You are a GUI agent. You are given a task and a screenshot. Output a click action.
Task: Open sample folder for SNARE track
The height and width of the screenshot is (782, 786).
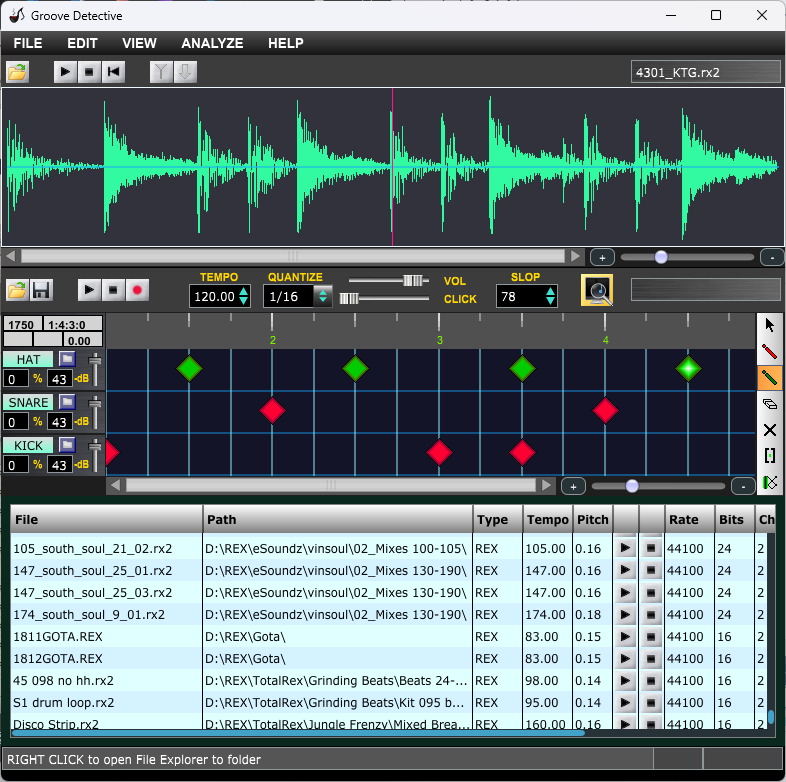[x=67, y=402]
